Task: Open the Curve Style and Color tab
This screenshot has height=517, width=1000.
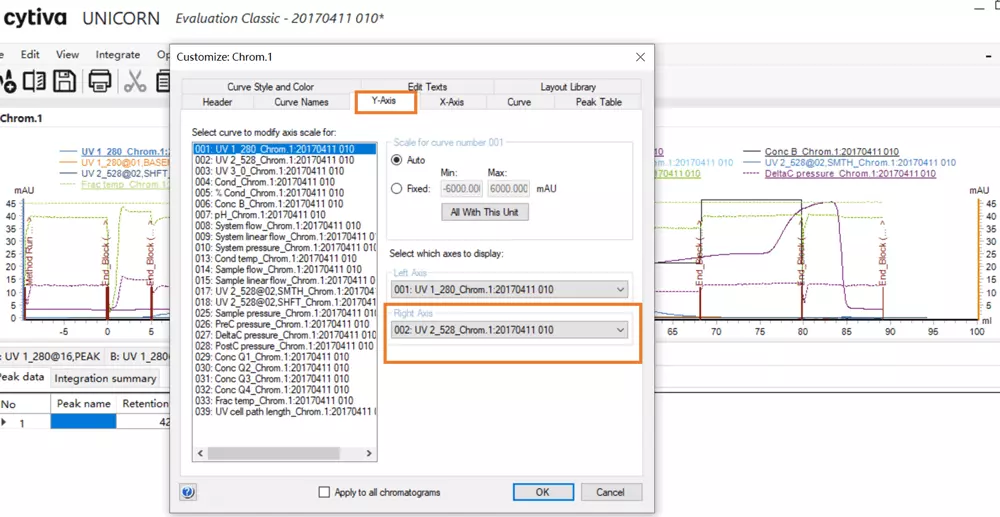Action: 270,87
